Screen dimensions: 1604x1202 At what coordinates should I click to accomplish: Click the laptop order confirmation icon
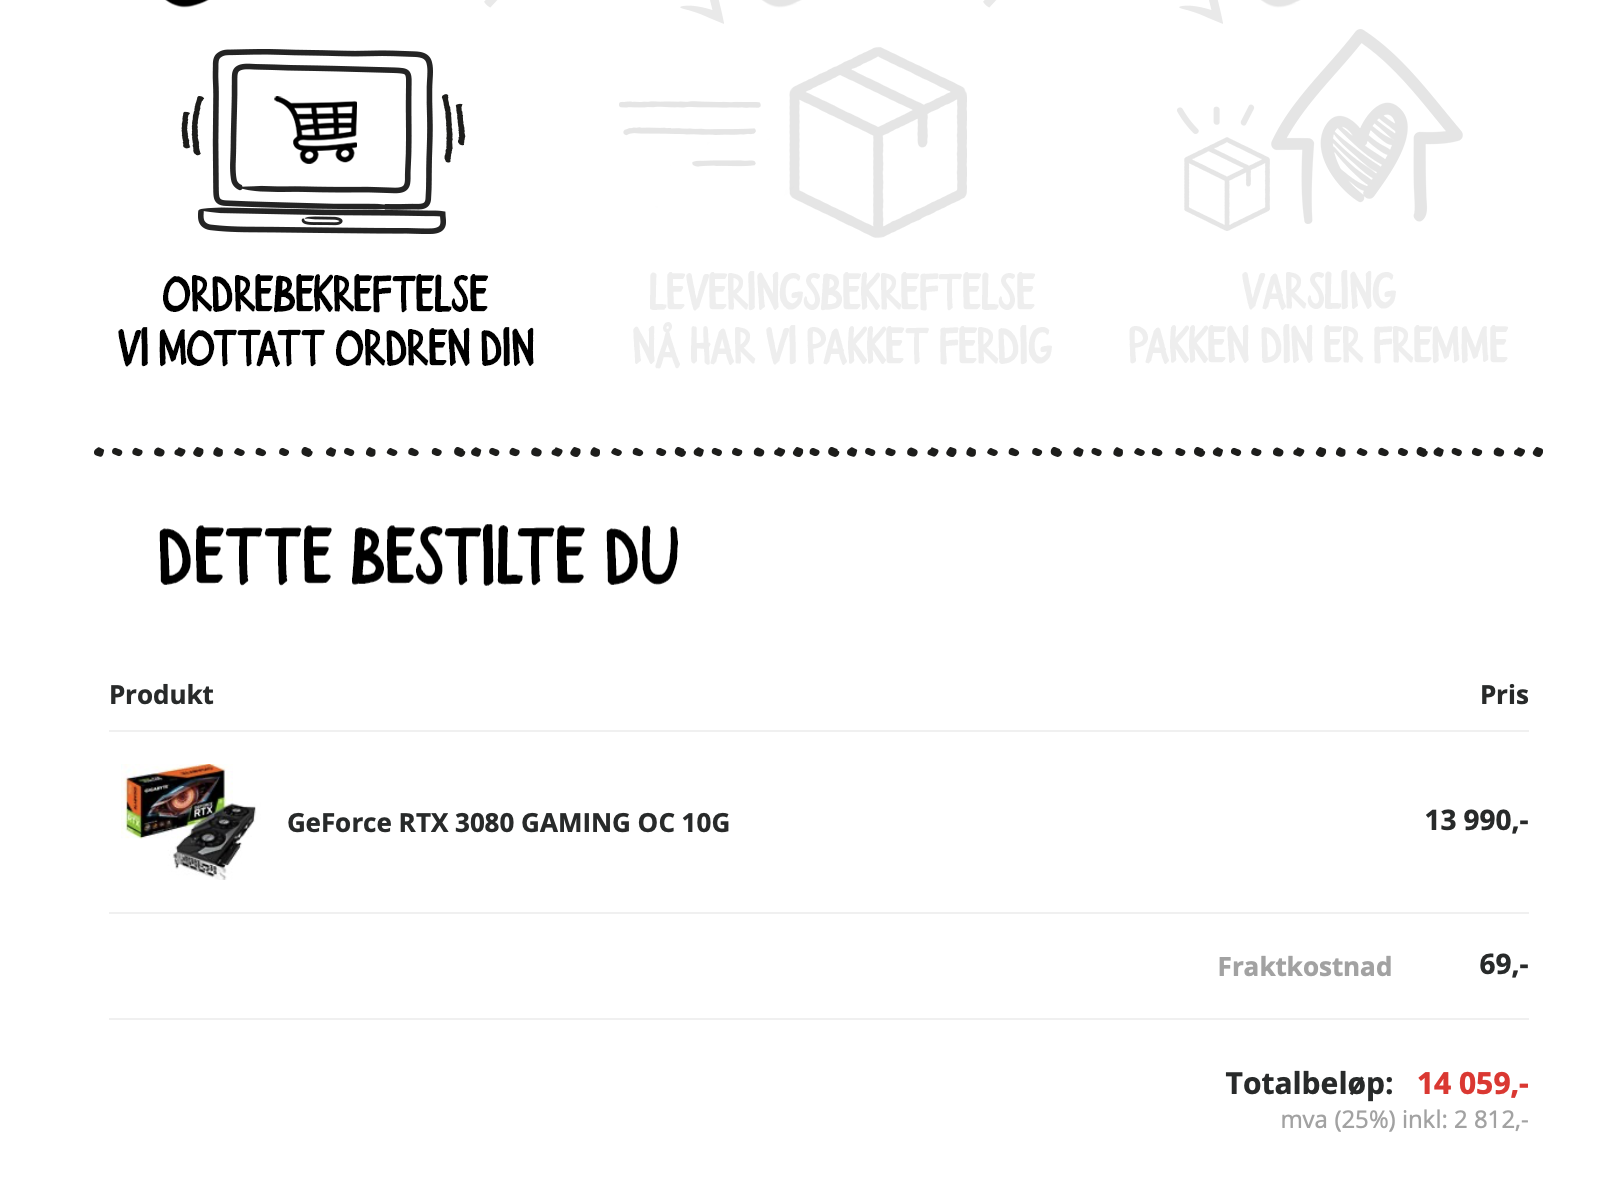[x=322, y=141]
